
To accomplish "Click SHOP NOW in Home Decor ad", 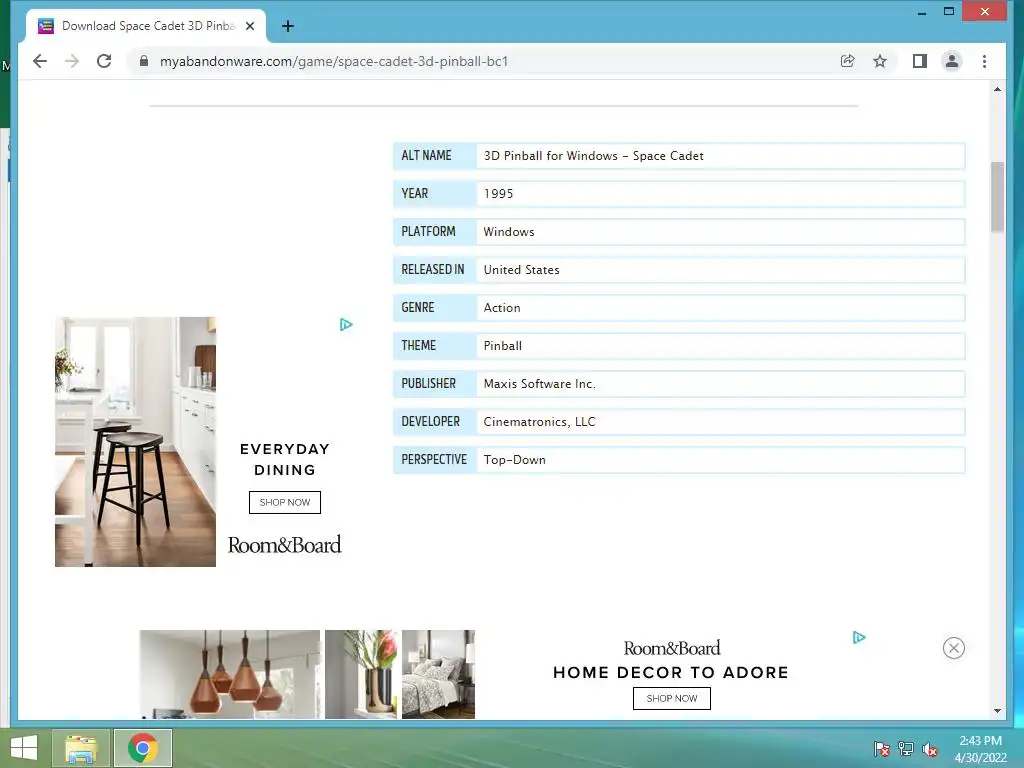I will point(671,698).
